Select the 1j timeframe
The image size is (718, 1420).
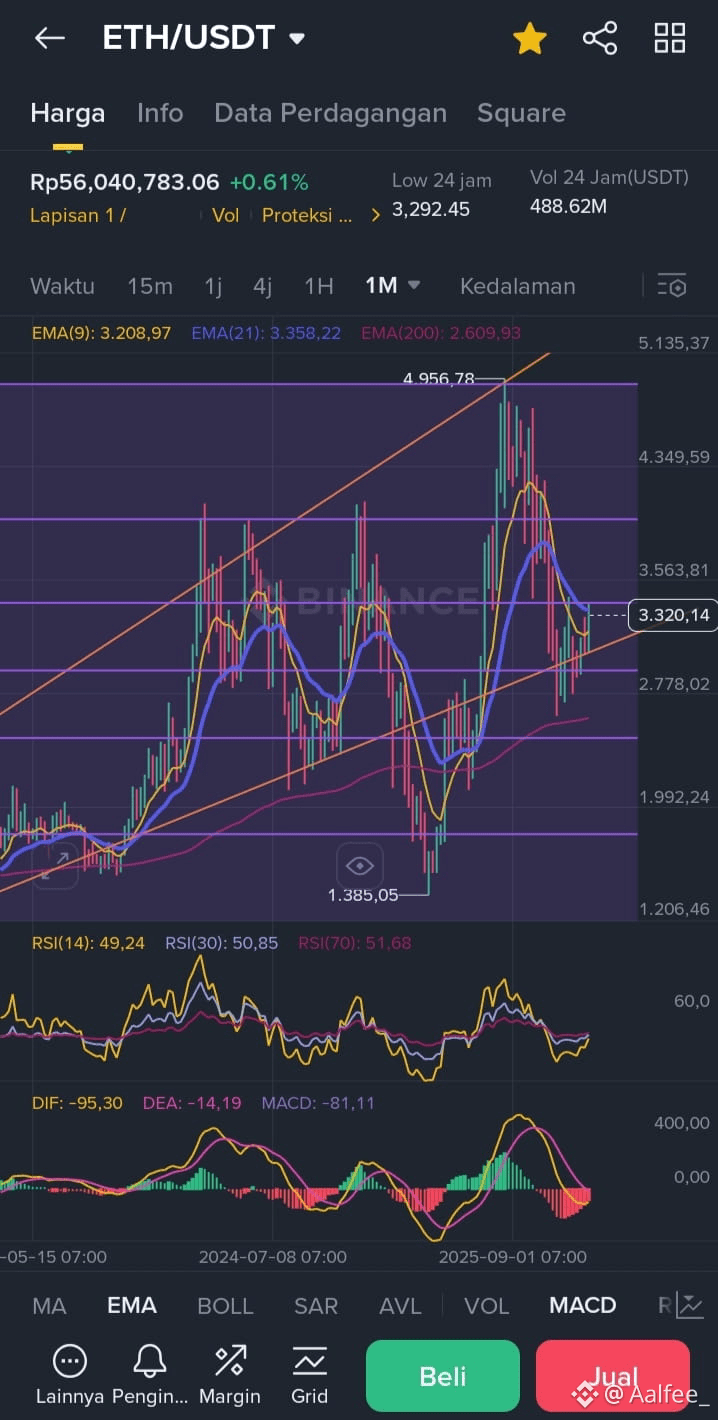(213, 286)
